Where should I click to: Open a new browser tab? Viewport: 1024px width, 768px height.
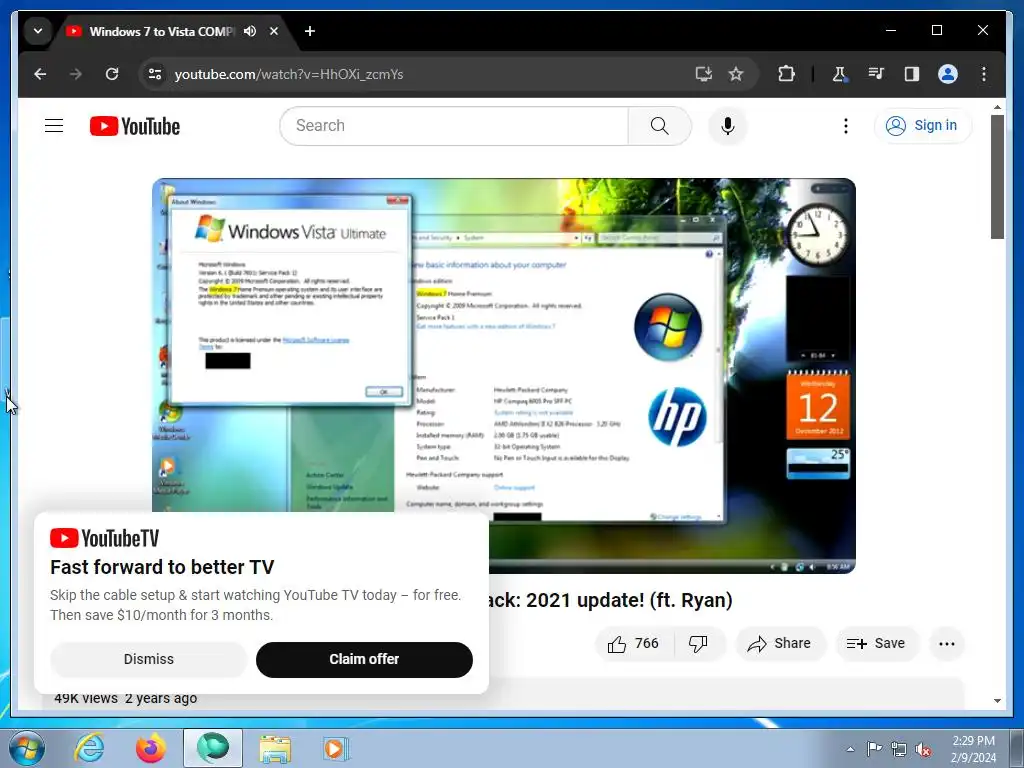(310, 31)
